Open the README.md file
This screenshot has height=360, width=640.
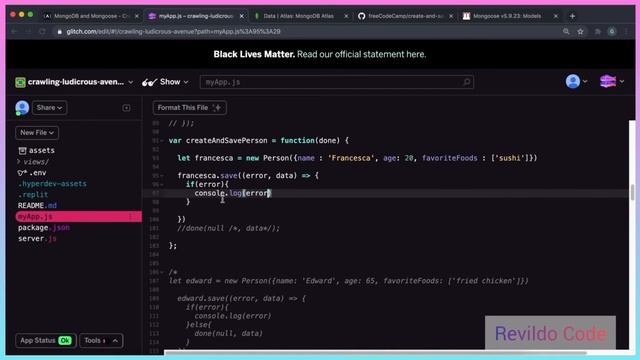click(37, 205)
